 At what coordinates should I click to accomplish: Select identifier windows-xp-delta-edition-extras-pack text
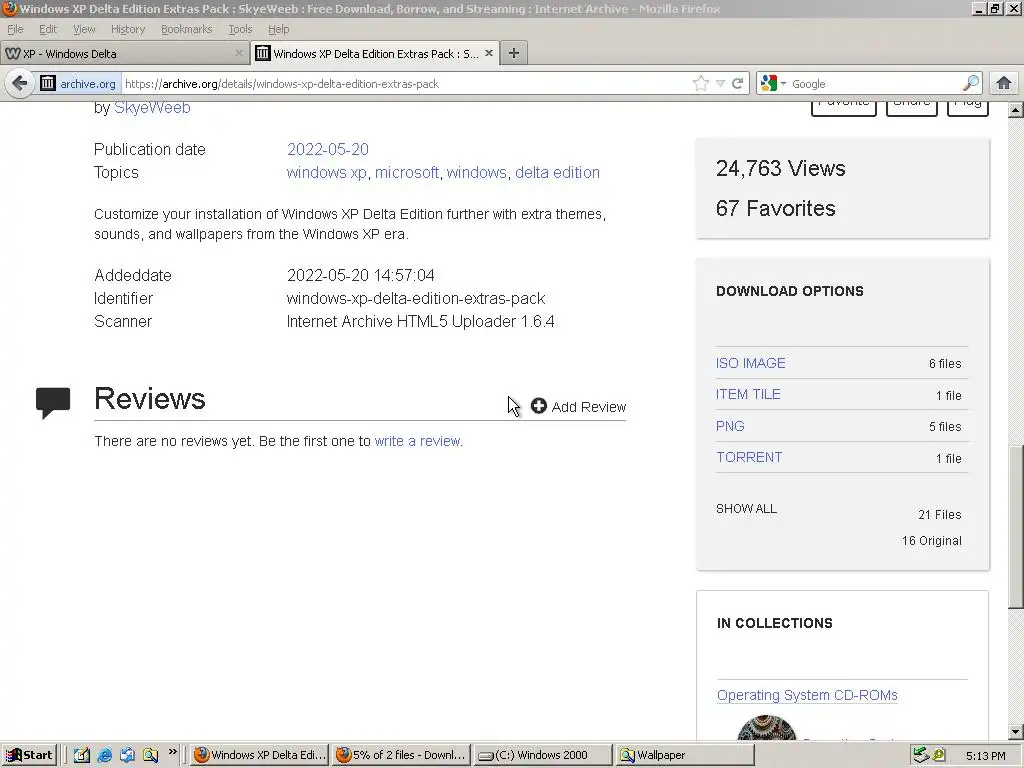[416, 298]
